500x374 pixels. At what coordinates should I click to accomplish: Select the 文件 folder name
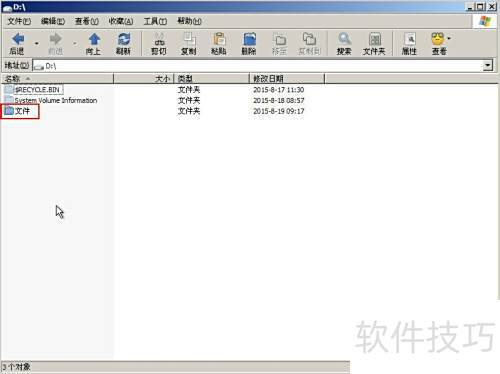click(x=22, y=111)
